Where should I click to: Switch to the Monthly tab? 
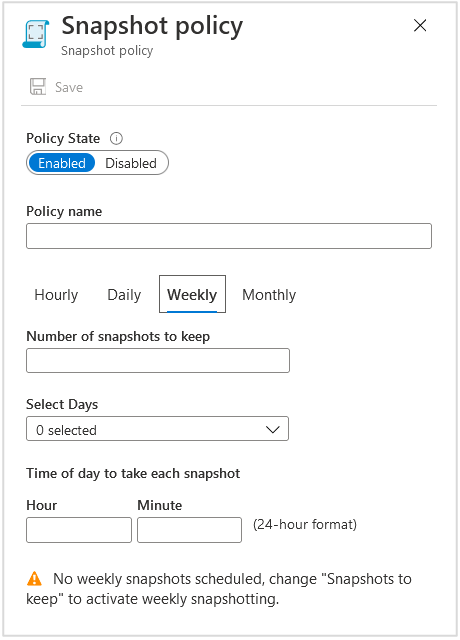click(269, 295)
